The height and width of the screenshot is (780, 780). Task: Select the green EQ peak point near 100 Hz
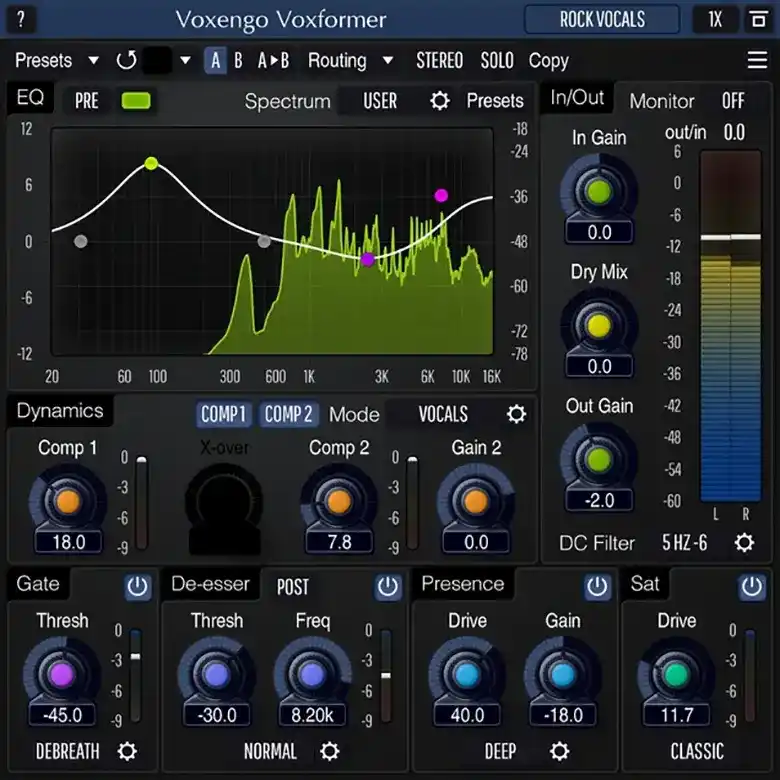[x=151, y=163]
